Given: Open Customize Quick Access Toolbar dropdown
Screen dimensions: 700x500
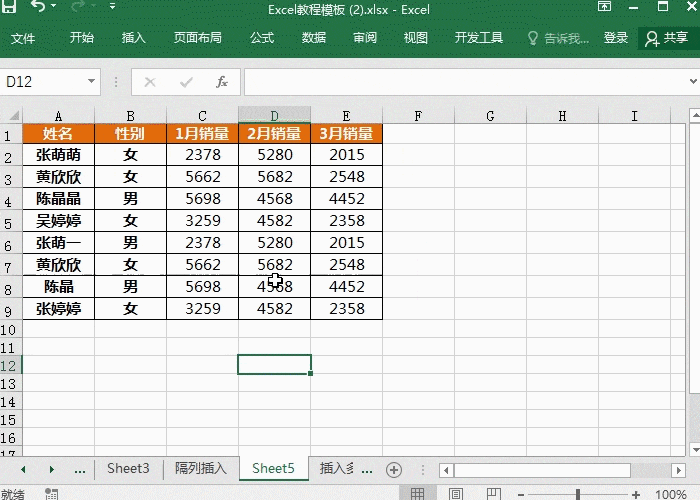Looking at the screenshot, I should point(112,6).
